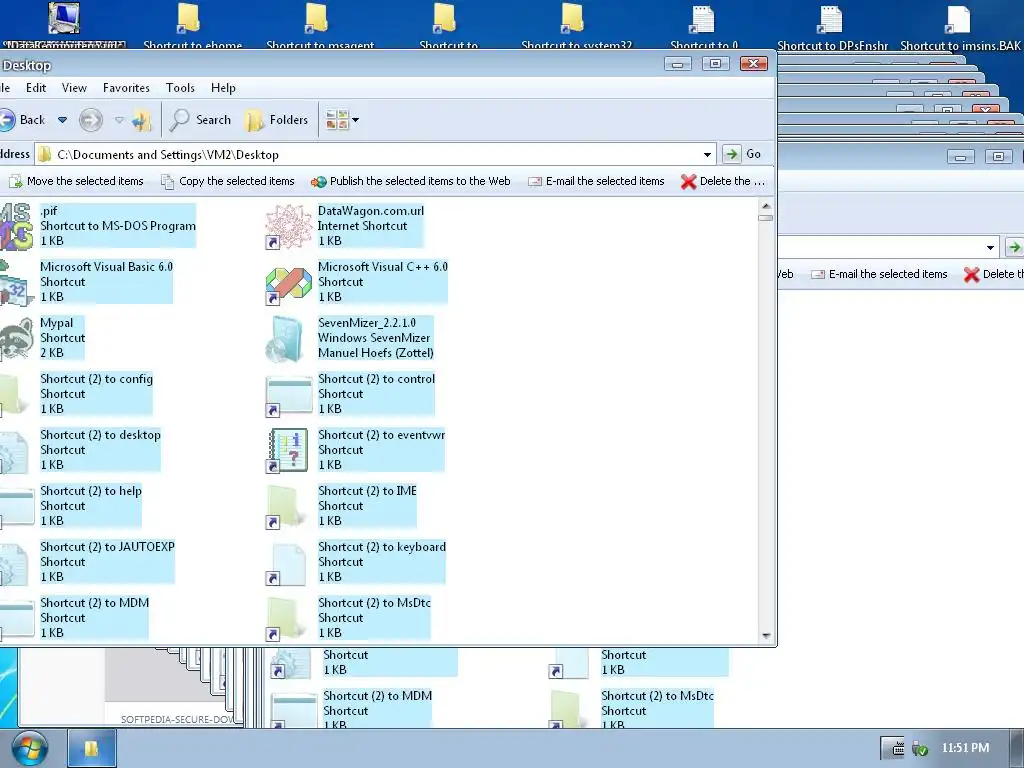The width and height of the screenshot is (1024, 768).
Task: Click the 11:51 PM clock
Action: pos(965,748)
